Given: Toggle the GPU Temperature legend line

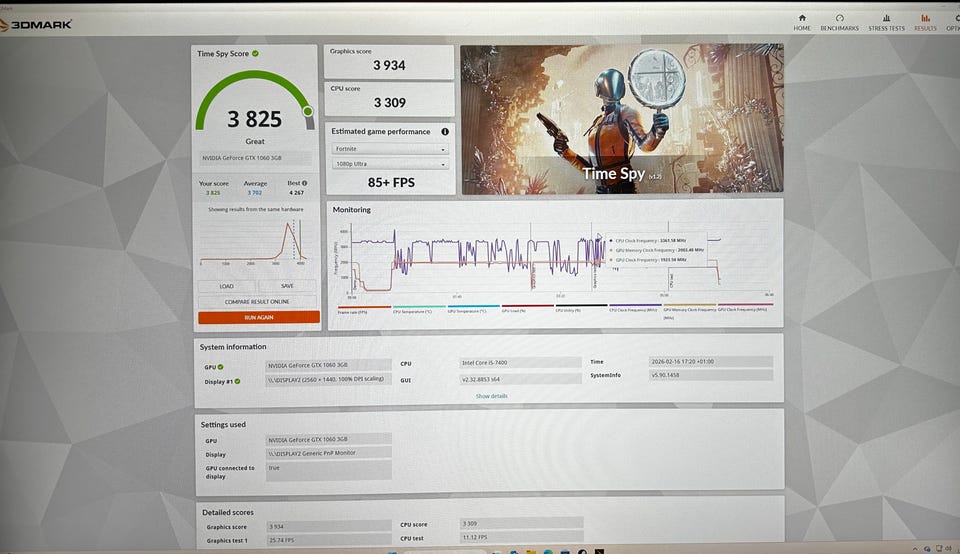Looking at the screenshot, I should click(x=473, y=309).
